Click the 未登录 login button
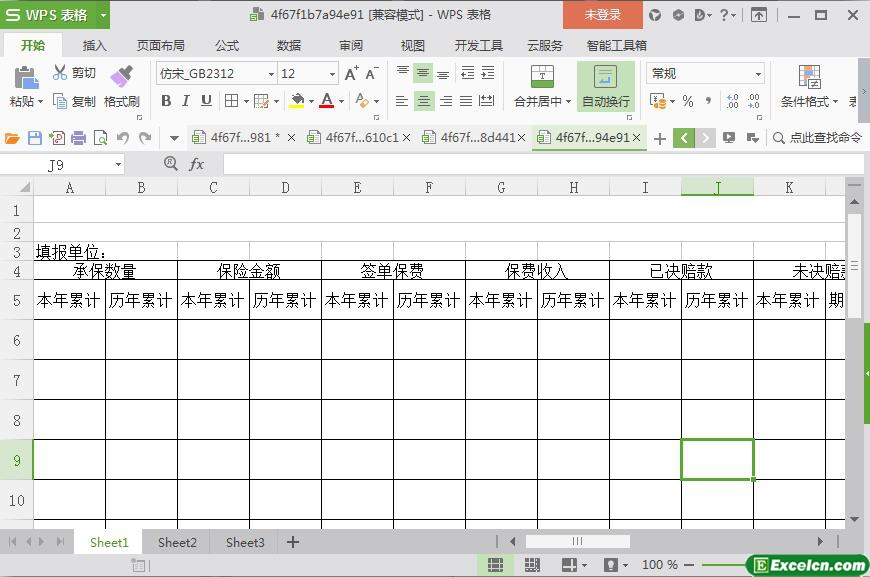 tap(602, 15)
